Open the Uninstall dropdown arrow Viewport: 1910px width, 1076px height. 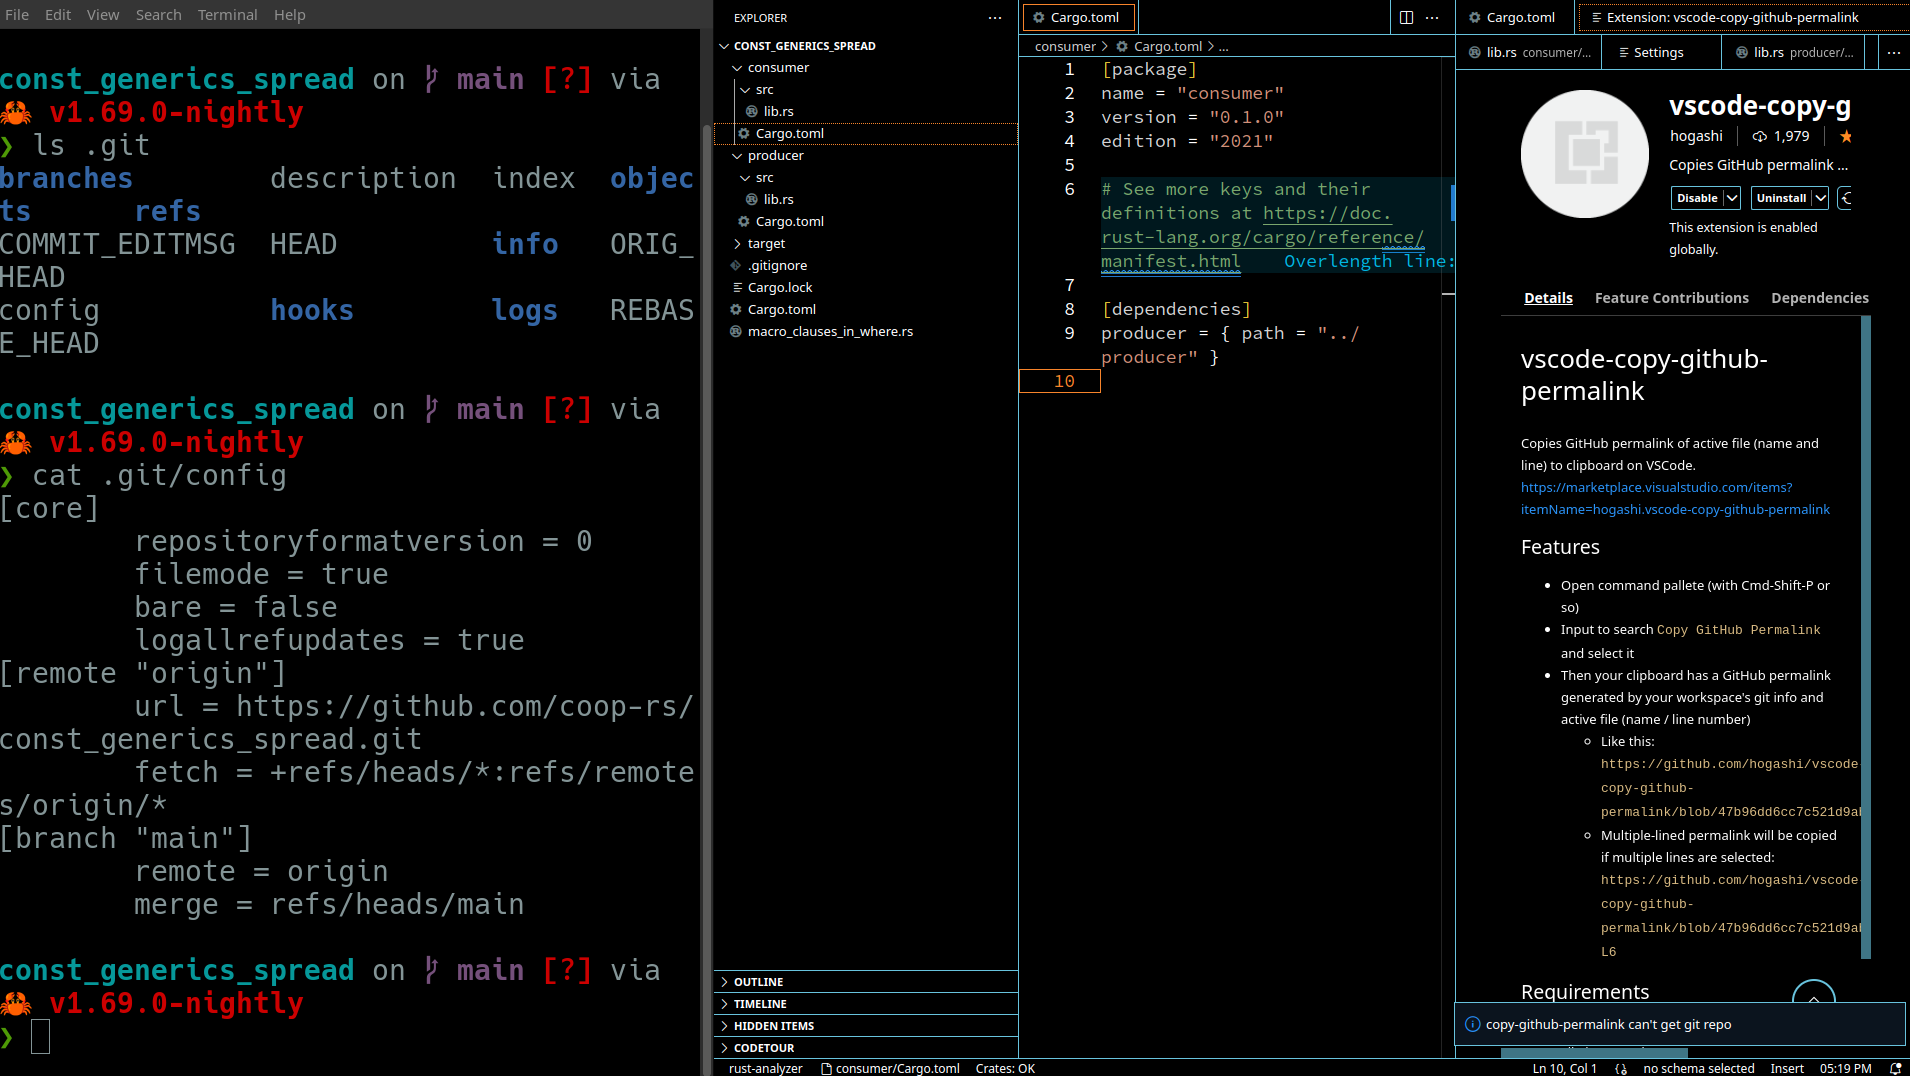(1820, 198)
